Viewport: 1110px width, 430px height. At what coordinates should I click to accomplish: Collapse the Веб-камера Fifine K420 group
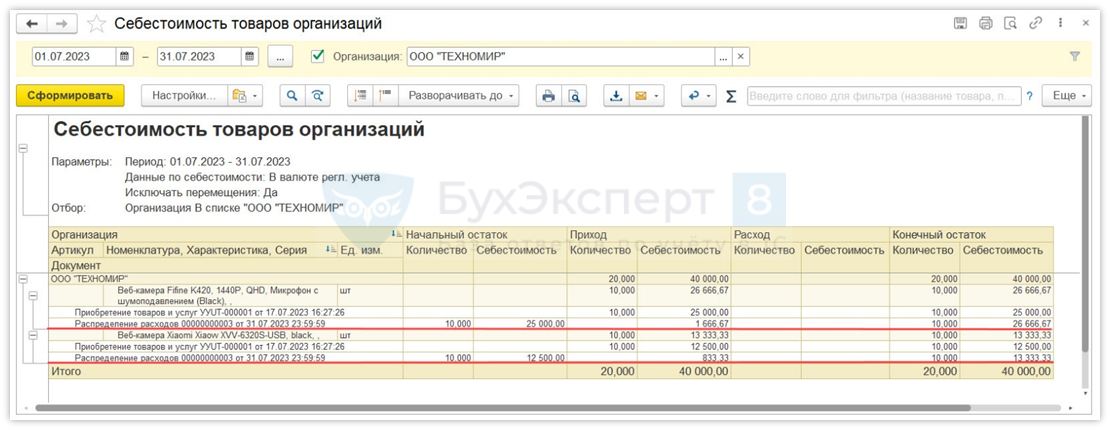click(32, 296)
